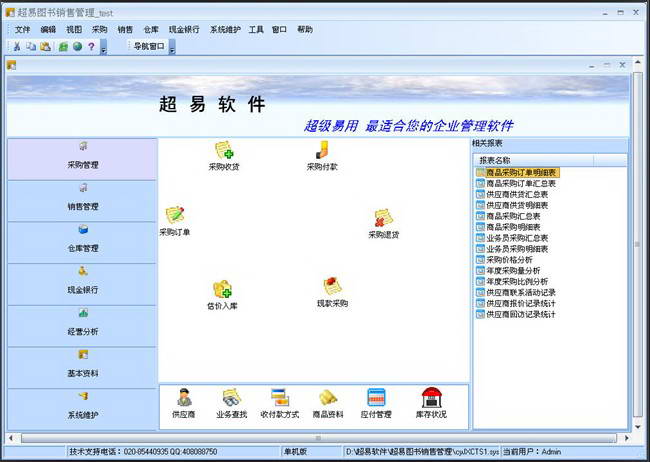The height and width of the screenshot is (462, 650).
Task: Open 商品资料 product data icon
Action: (x=328, y=403)
